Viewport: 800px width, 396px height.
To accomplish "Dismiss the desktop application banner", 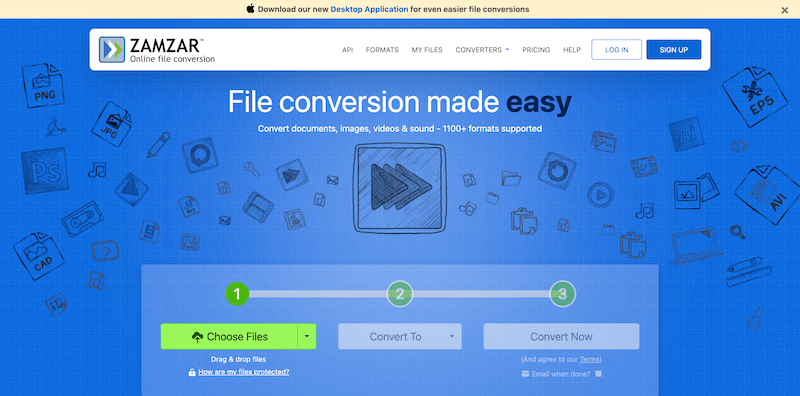I will (x=785, y=10).
